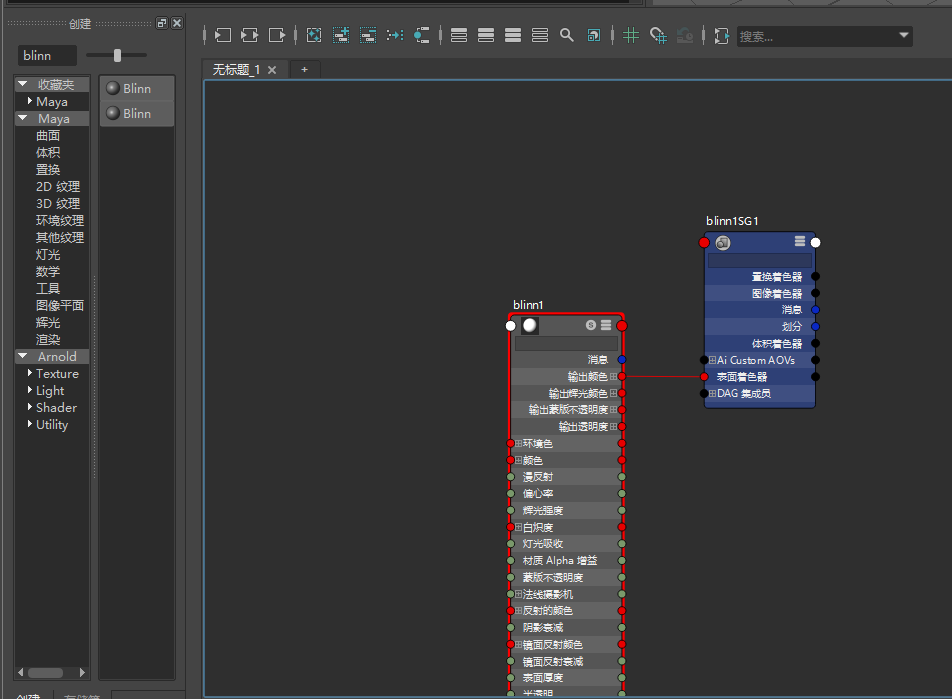This screenshot has height=699, width=952.
Task: Float the 创建 panel with undock icon
Action: 162,23
